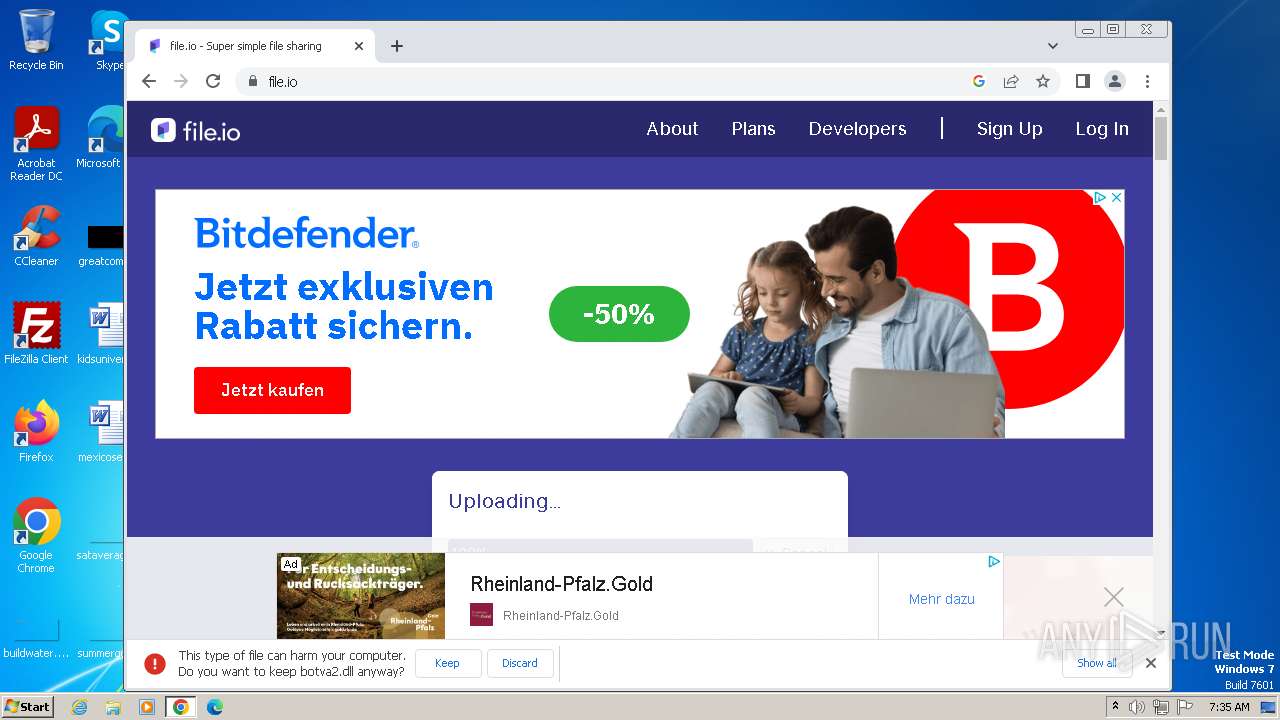This screenshot has height=720, width=1280.
Task: Open Media Player taskbar icon
Action: 147,707
